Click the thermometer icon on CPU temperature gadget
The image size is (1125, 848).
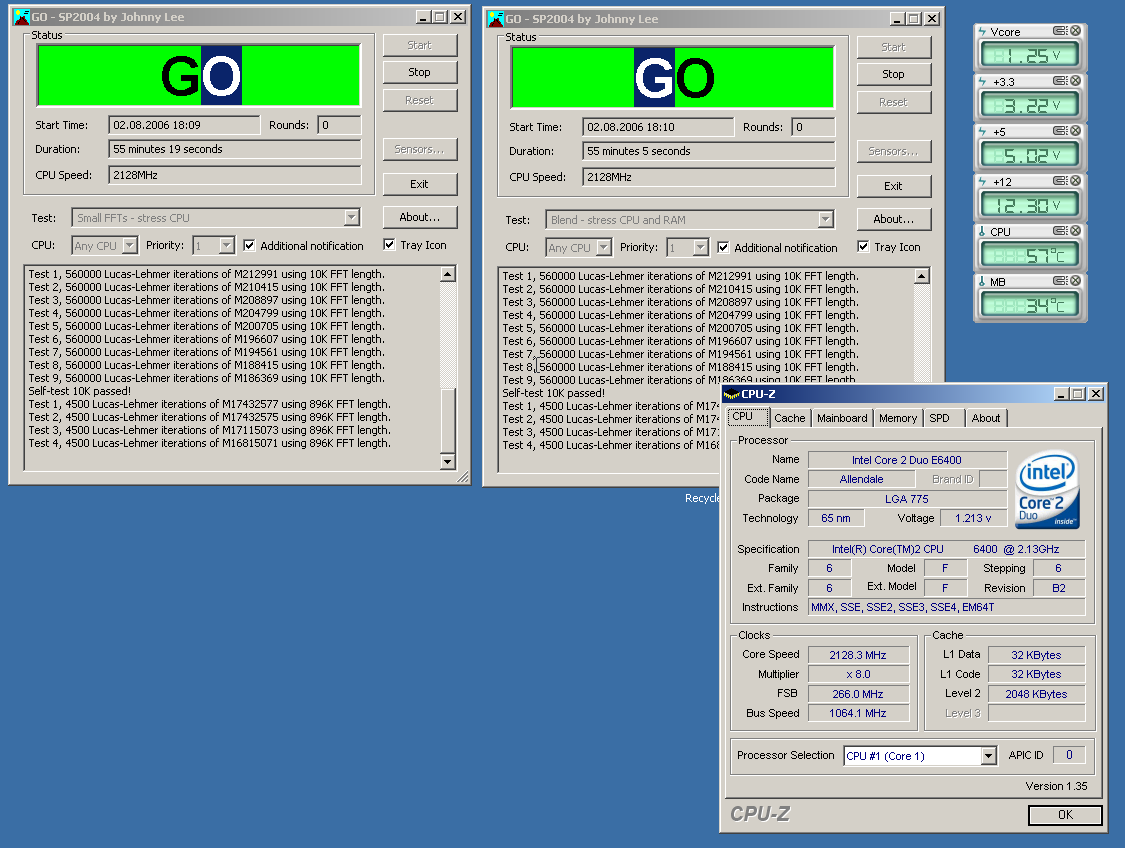pos(982,232)
